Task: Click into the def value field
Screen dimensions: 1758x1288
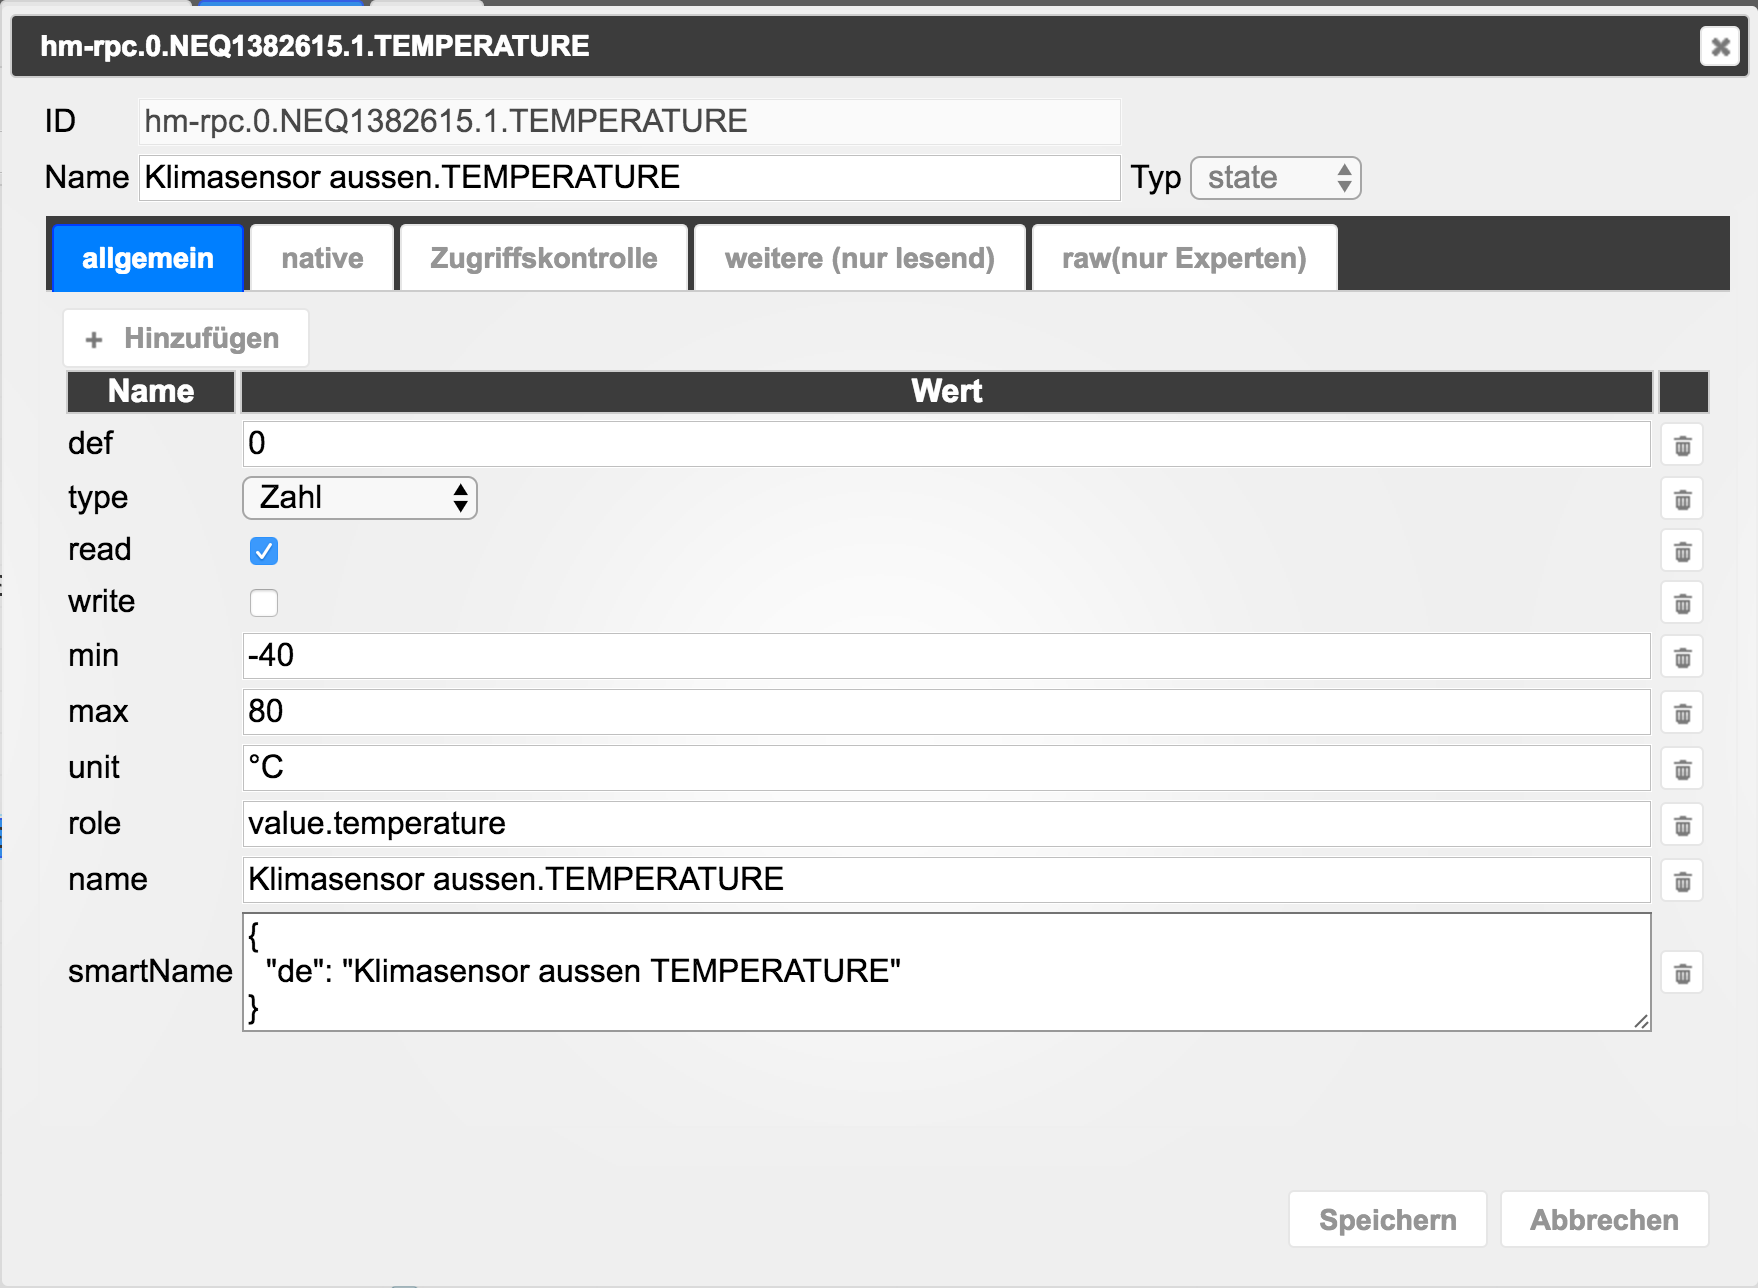Action: 946,444
